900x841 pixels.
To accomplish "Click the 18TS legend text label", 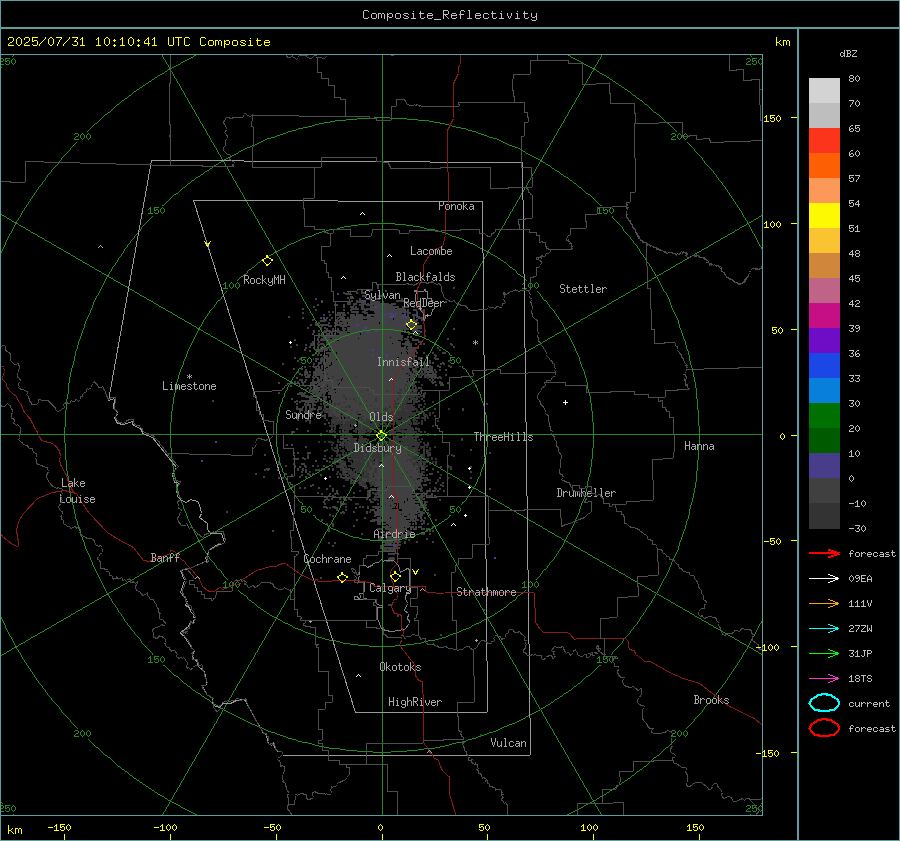I will coord(860,679).
